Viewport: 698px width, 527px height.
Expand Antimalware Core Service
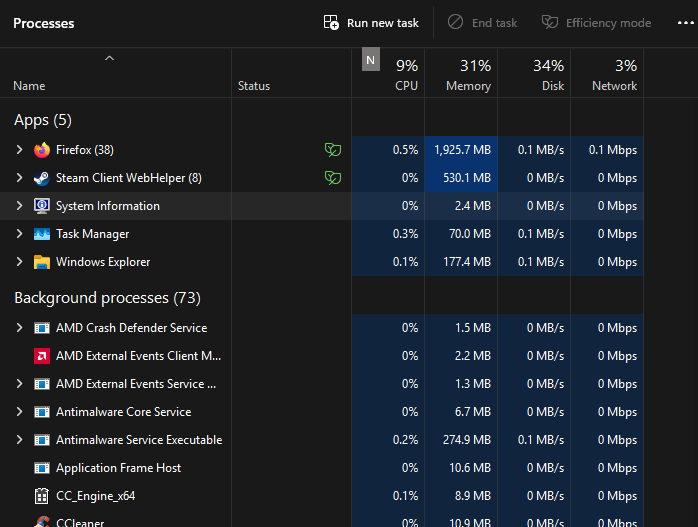coord(19,412)
